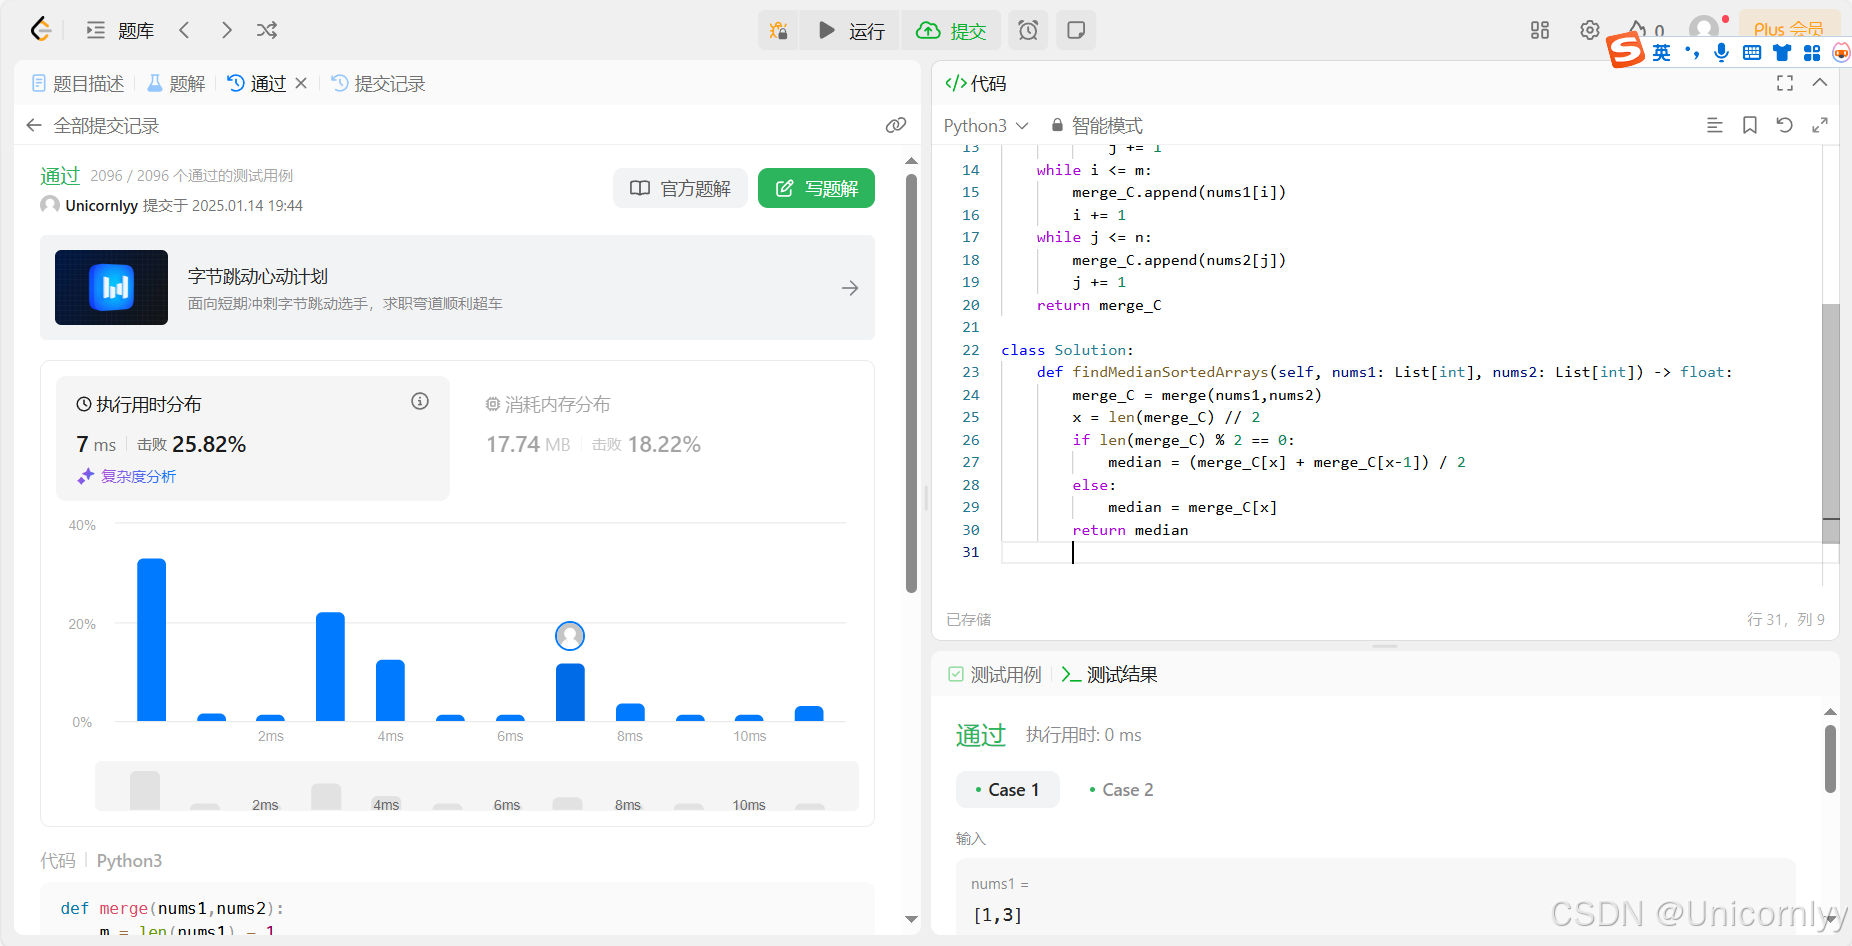Click the Unicornlyy username

coord(101,206)
